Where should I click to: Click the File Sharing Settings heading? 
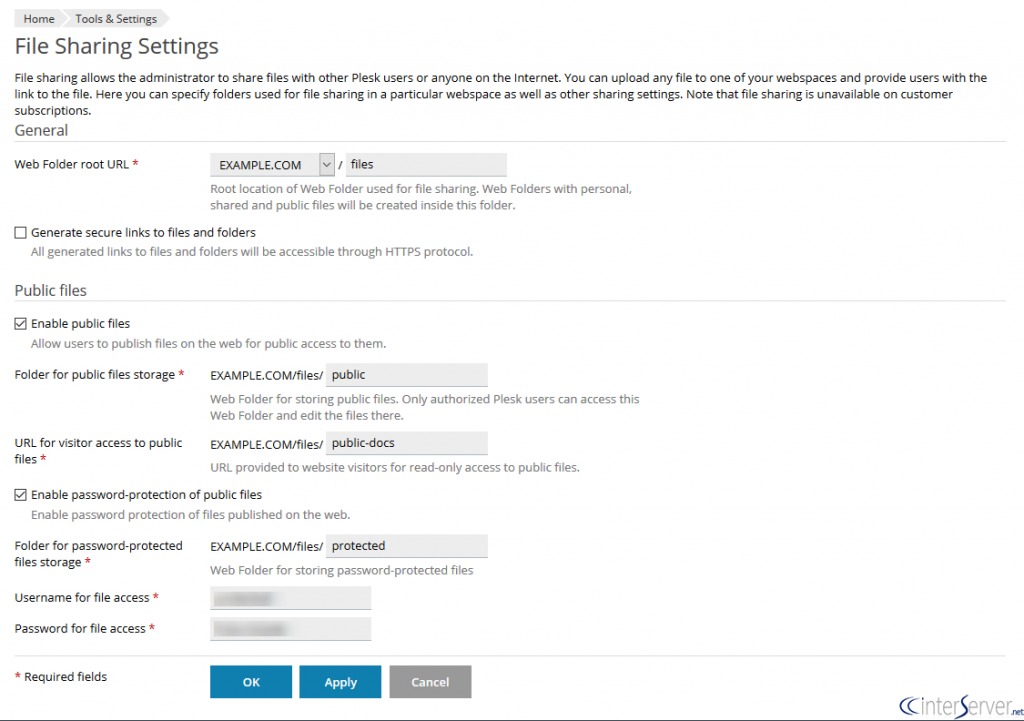pos(117,46)
